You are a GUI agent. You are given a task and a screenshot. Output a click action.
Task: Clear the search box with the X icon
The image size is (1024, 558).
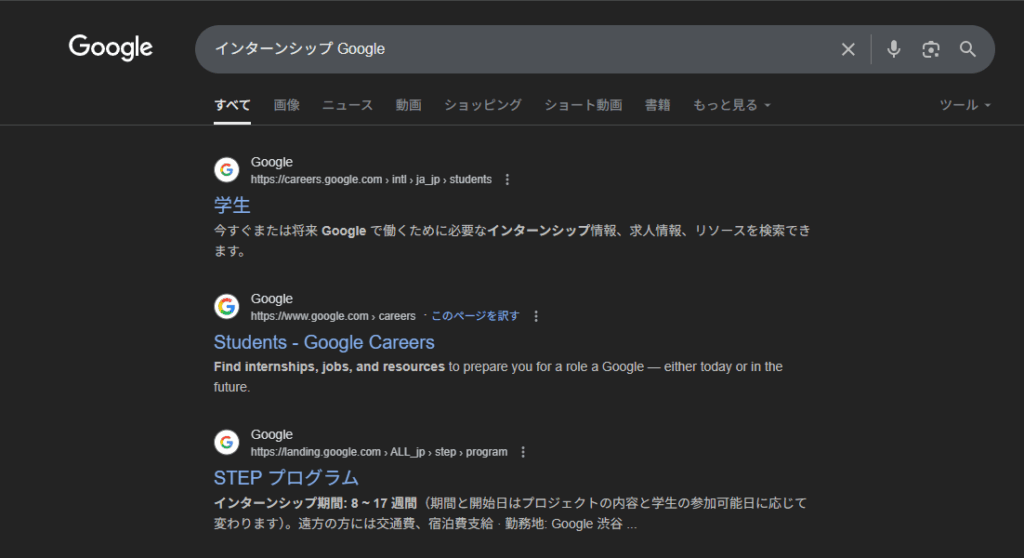pos(848,49)
